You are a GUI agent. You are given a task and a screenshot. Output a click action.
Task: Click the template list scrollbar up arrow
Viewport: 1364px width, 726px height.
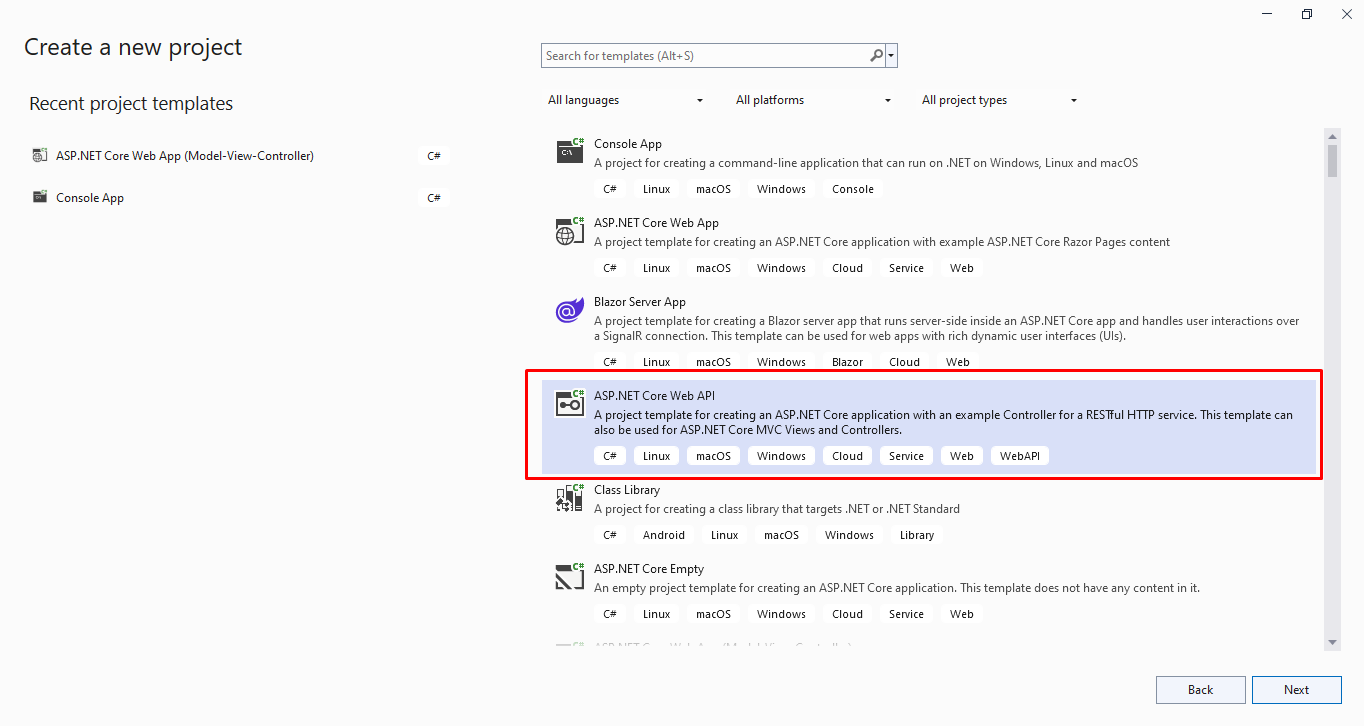pos(1332,135)
